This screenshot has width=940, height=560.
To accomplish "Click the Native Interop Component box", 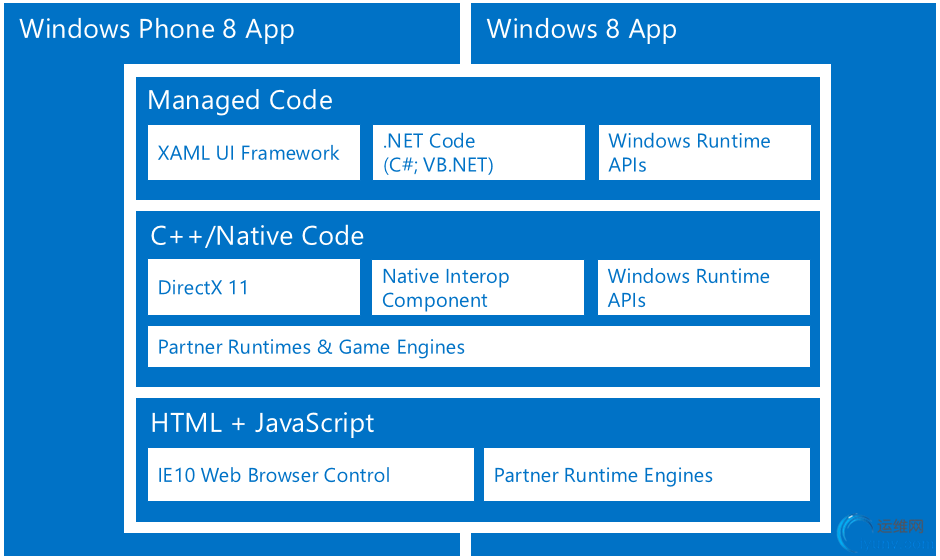I will coord(478,287).
